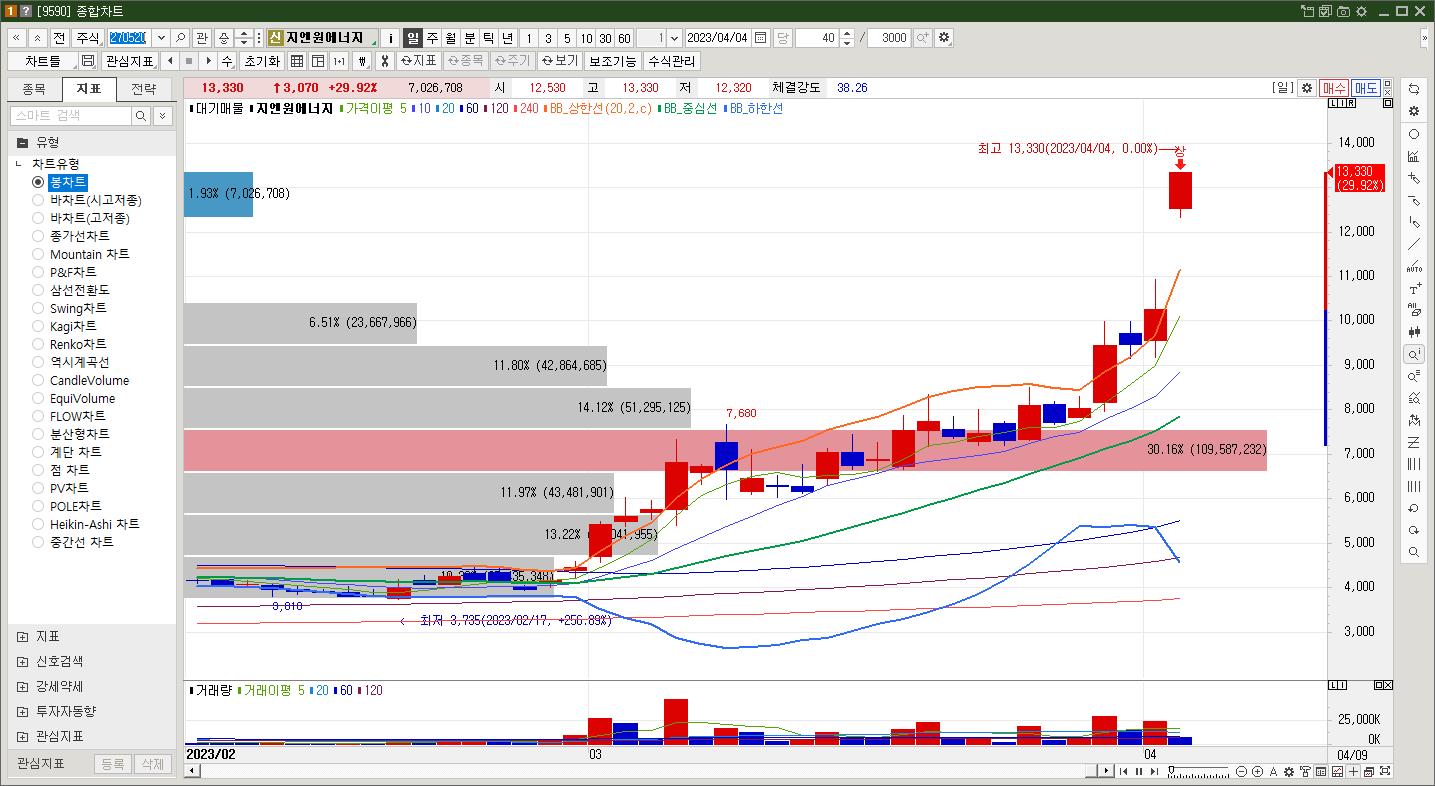Click the bottom replay speed slider handle
The width and height of the screenshot is (1435, 786).
tap(1172, 771)
